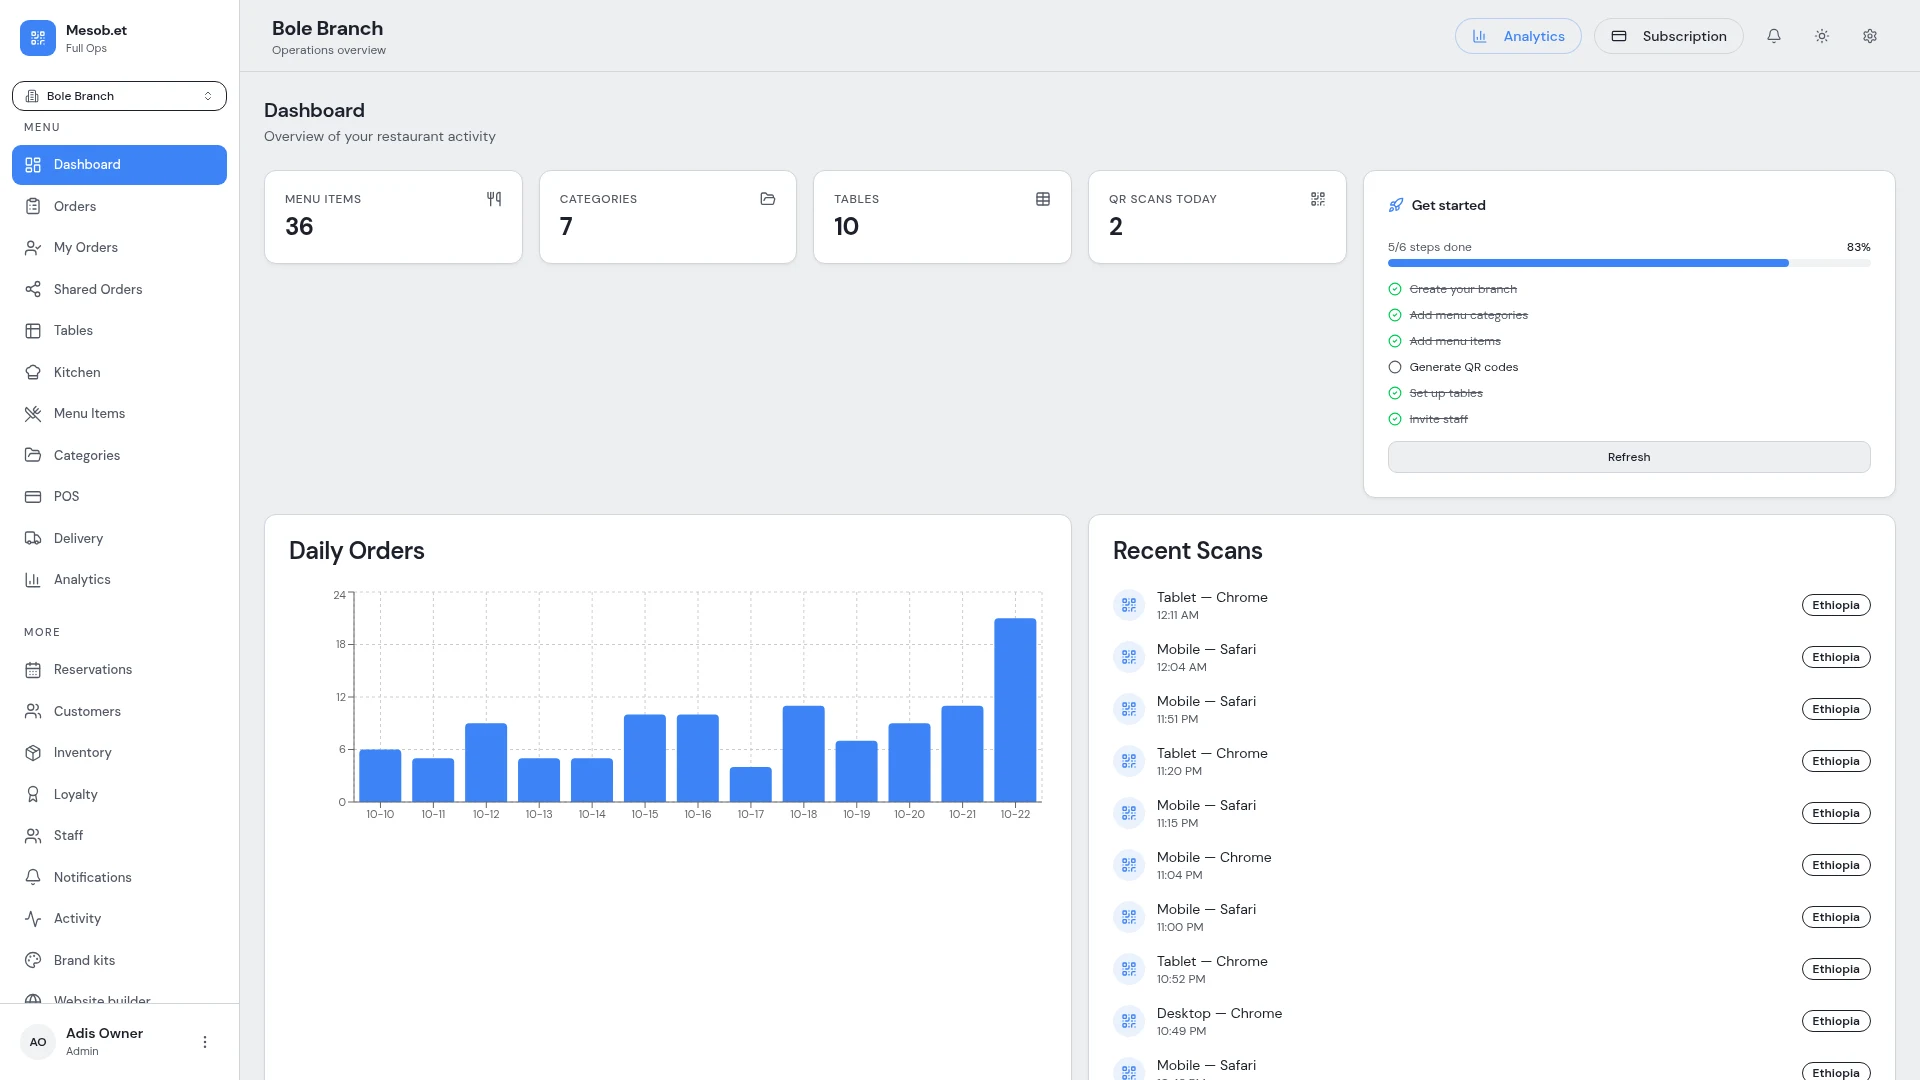
Task: Click the Desktop — Chrome scan at 10:49 PM
Action: coord(1491,1021)
